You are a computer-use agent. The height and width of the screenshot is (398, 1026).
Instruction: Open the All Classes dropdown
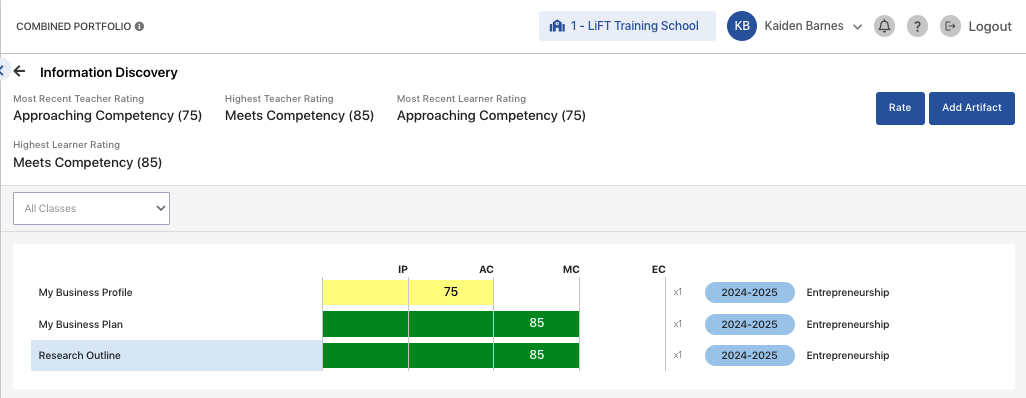[x=92, y=208]
